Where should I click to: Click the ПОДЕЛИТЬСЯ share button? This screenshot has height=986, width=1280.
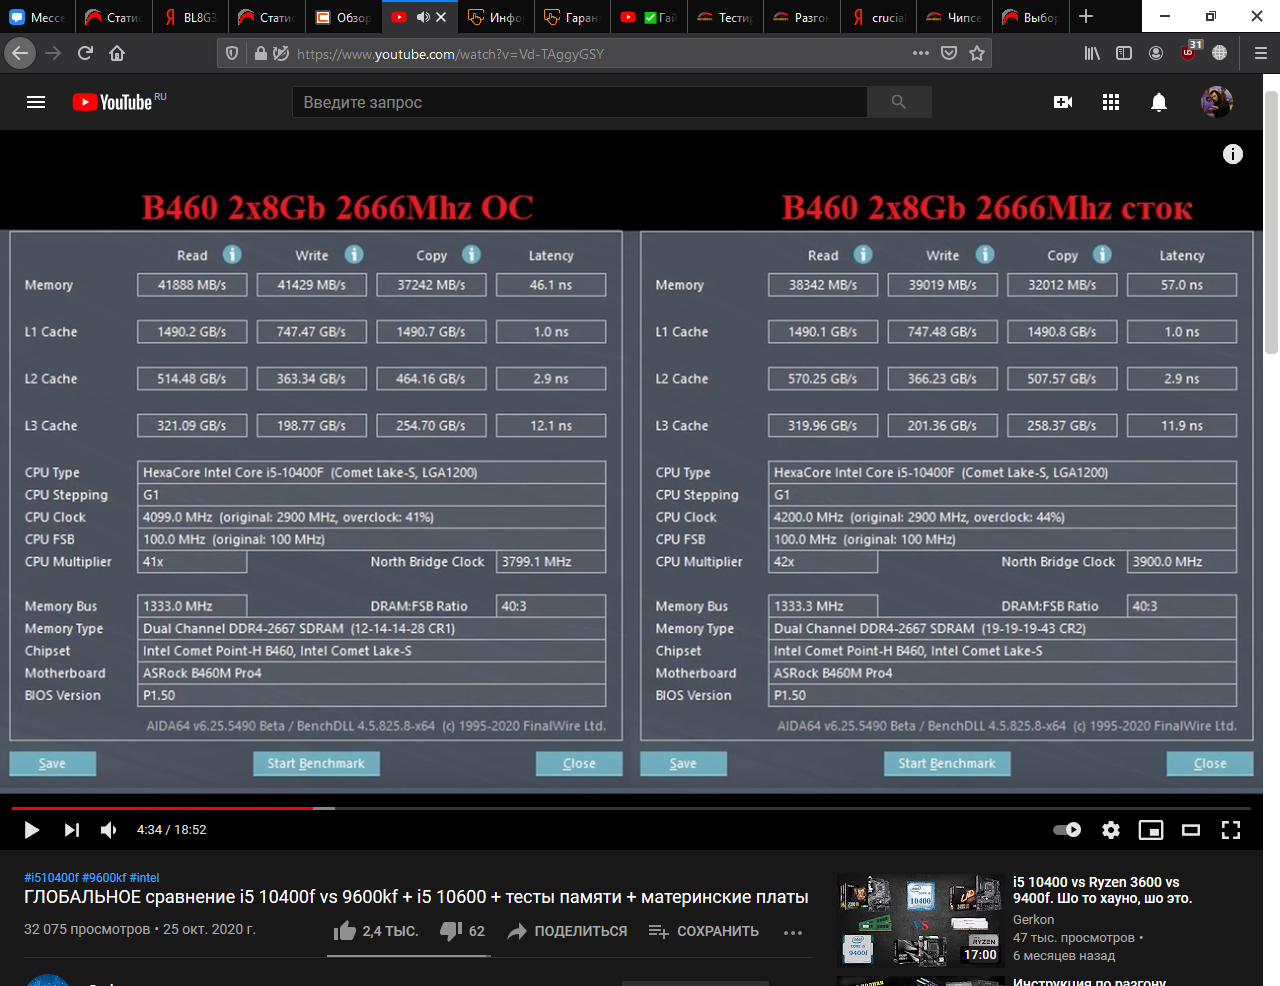pos(567,931)
